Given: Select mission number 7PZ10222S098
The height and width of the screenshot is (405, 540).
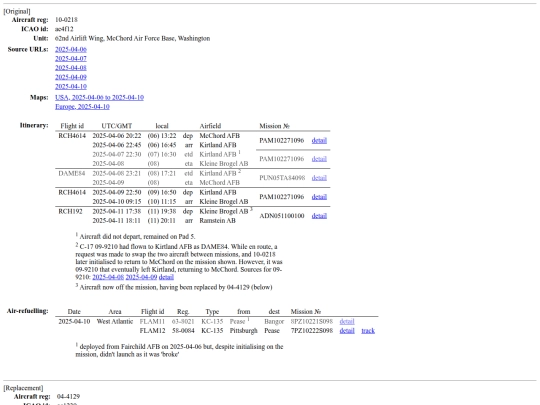Looking at the screenshot, I should point(312,331).
